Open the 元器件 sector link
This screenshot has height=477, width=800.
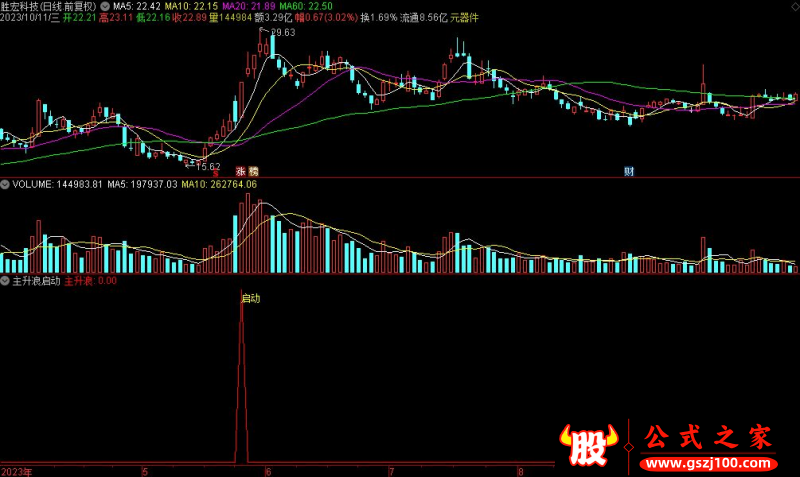click(464, 18)
